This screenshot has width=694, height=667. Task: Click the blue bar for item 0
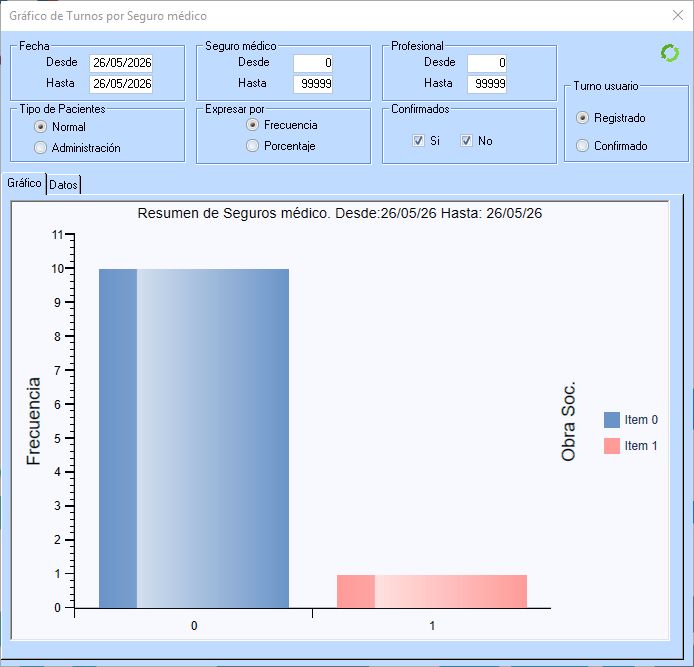click(x=194, y=438)
